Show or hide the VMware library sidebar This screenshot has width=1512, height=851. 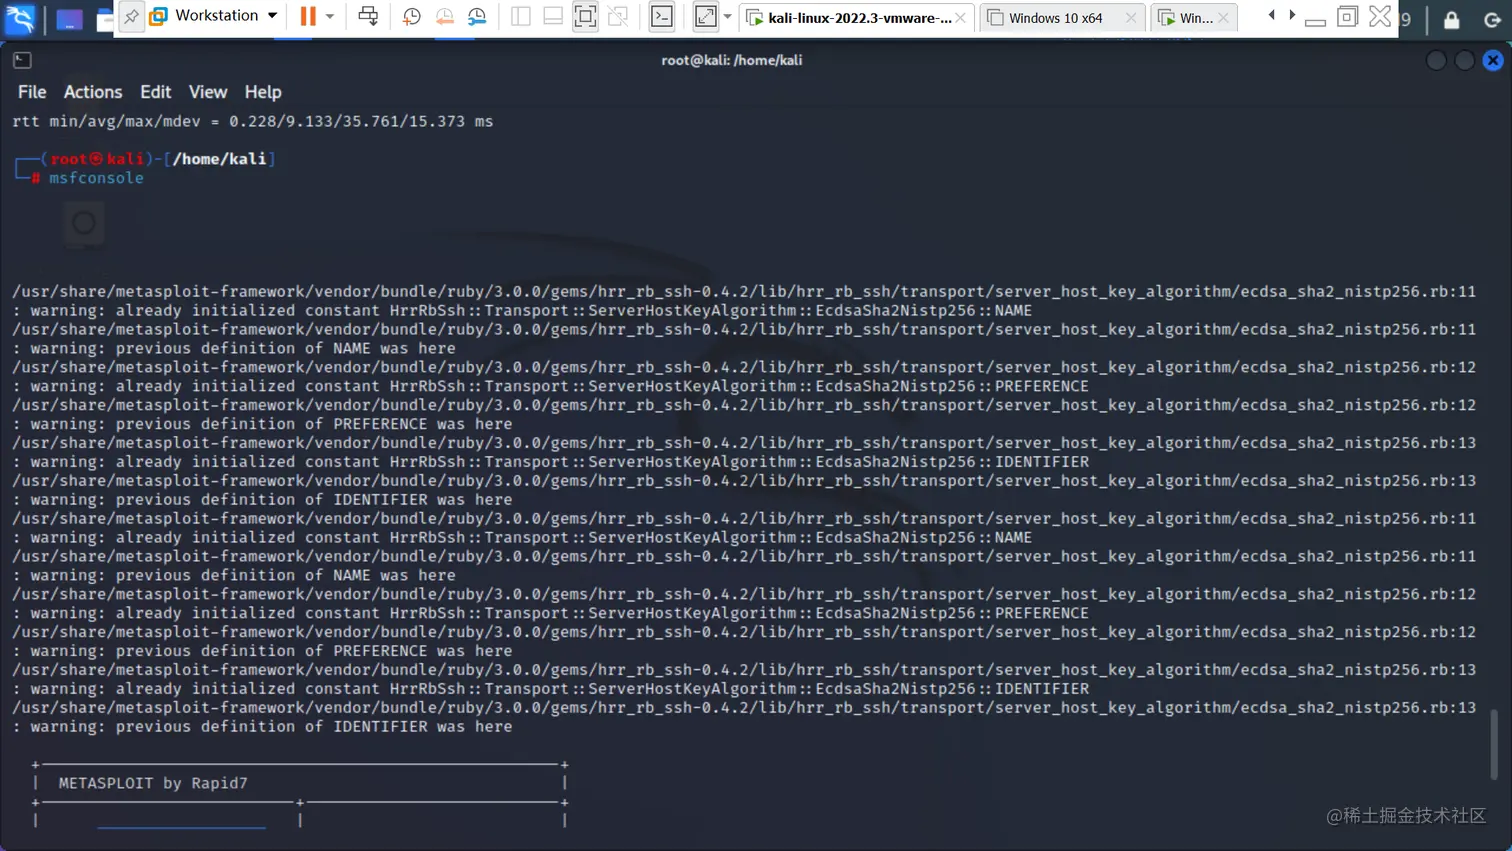(x=520, y=16)
